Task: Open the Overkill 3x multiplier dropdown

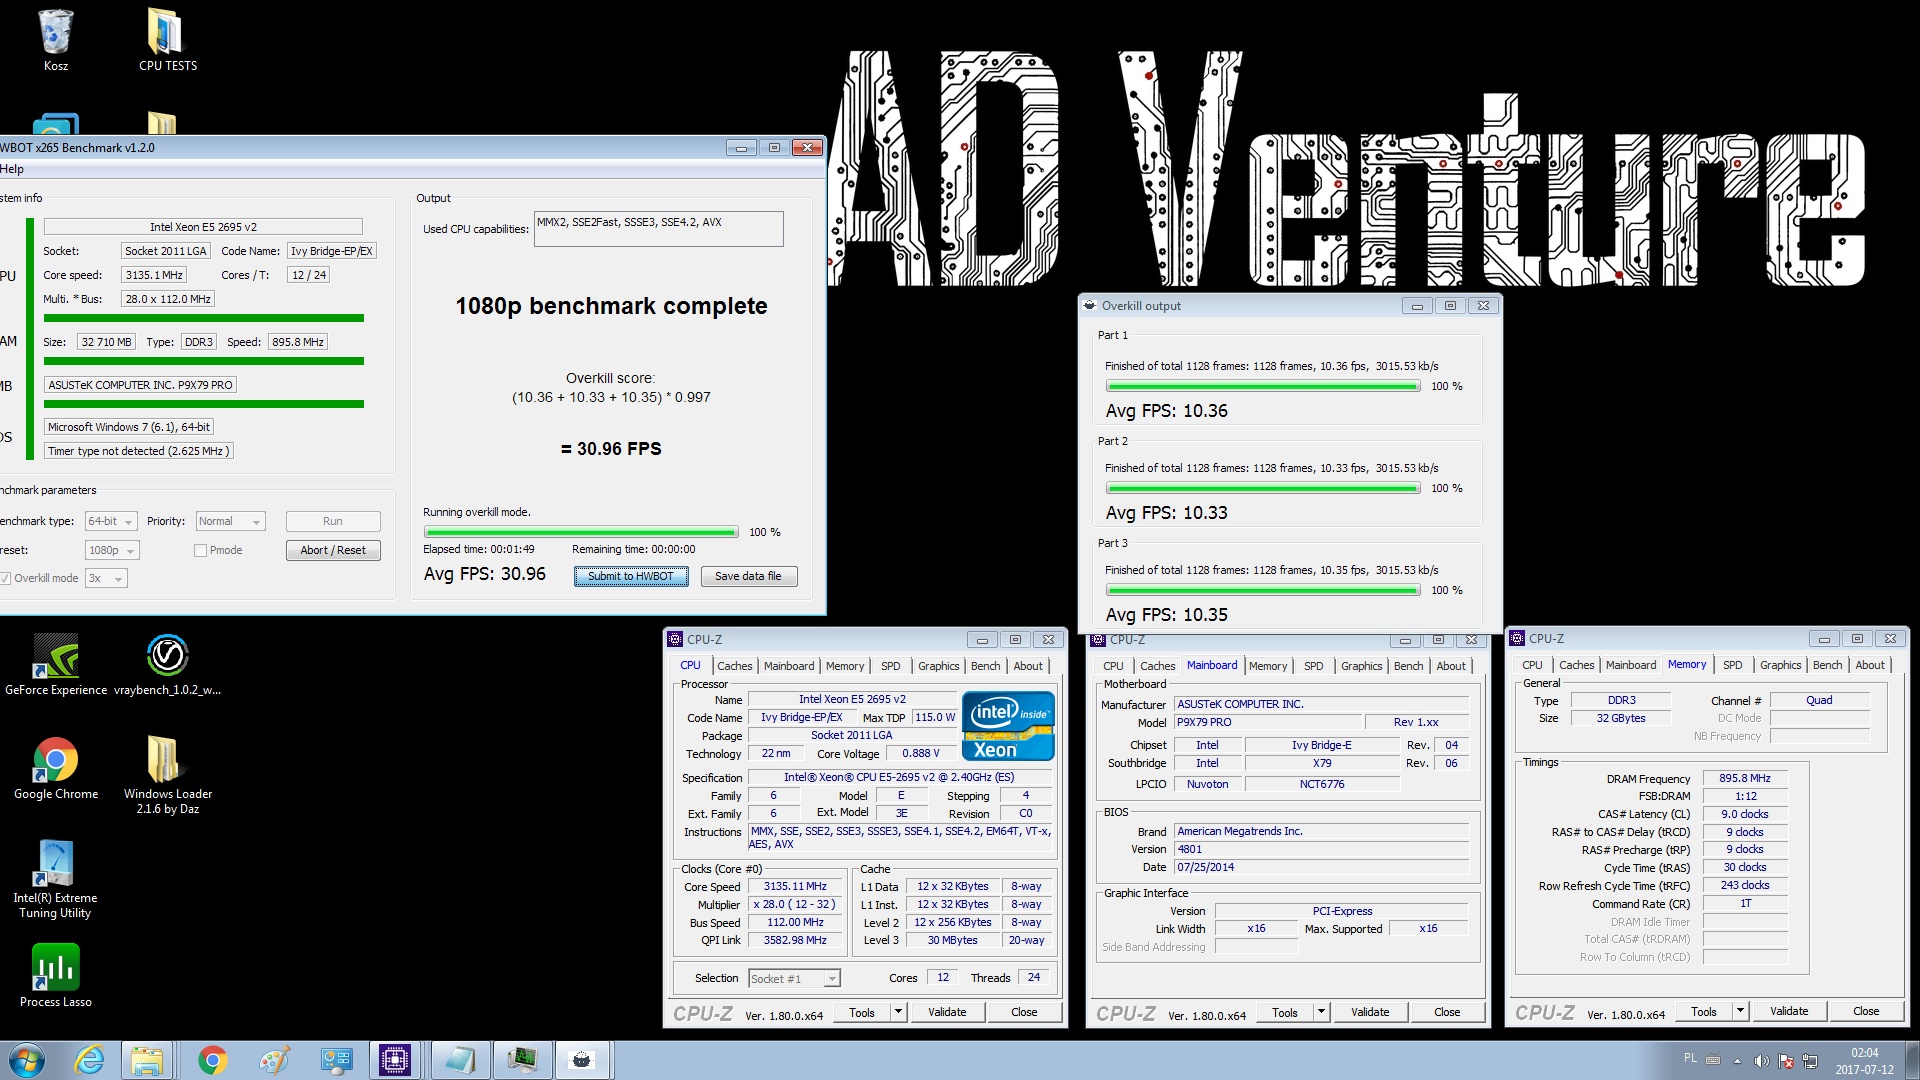Action: pos(106,578)
